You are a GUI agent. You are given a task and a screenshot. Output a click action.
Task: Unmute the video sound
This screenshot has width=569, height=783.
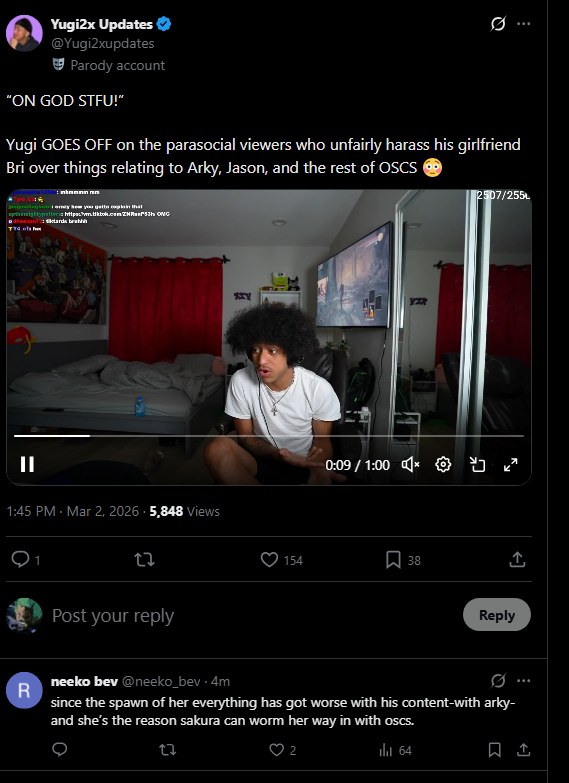coord(410,465)
